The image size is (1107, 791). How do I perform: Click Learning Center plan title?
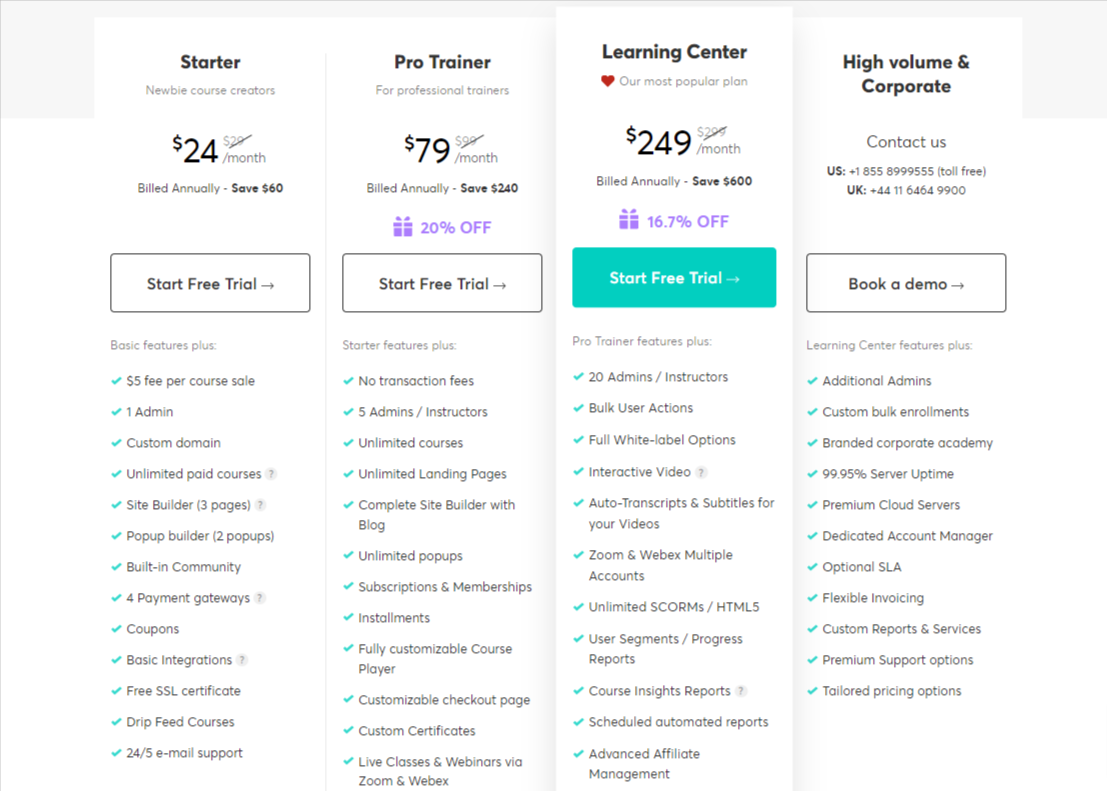(674, 52)
